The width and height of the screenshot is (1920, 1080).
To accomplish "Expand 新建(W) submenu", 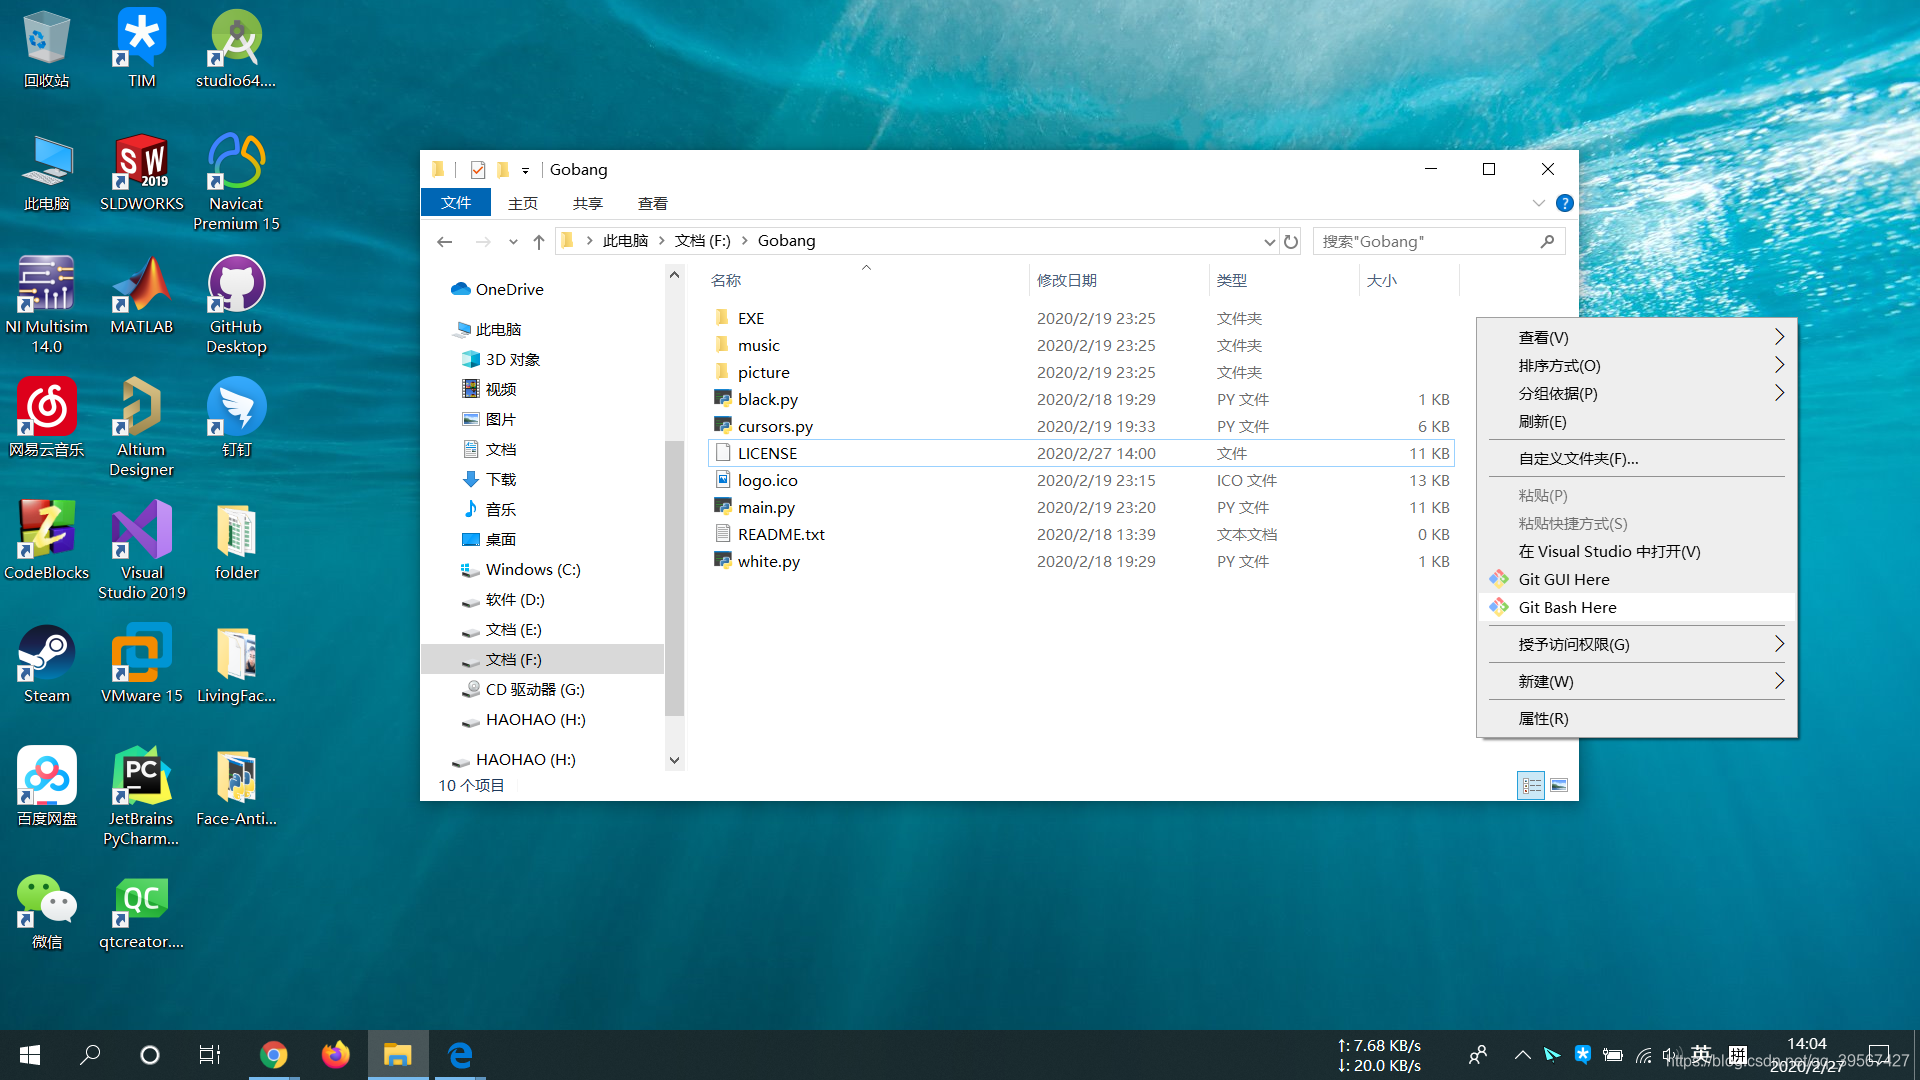I will (1637, 681).
